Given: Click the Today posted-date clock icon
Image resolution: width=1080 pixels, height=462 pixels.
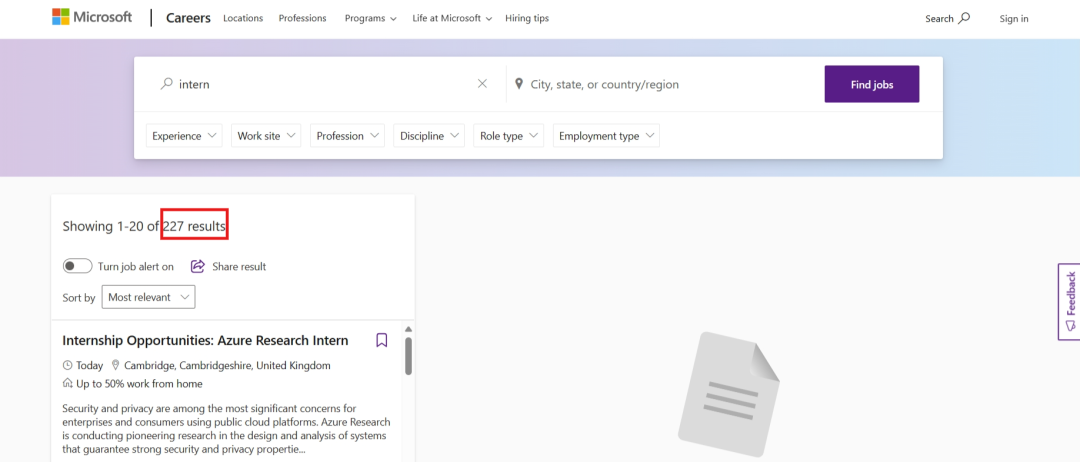Looking at the screenshot, I should click(68, 365).
